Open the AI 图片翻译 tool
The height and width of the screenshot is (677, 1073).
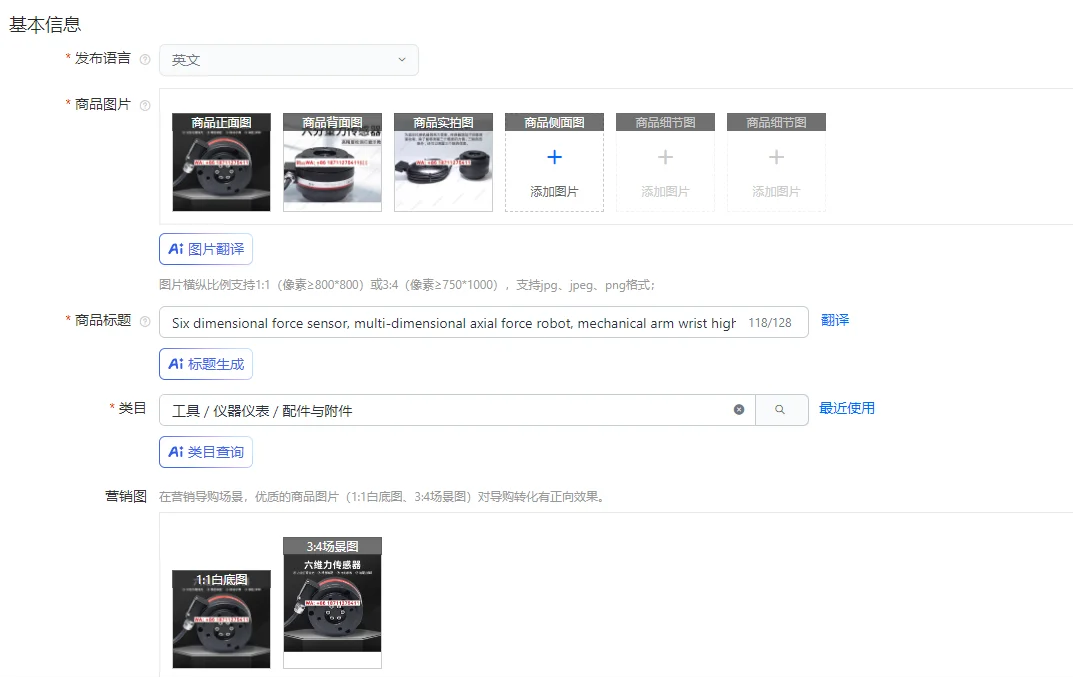point(206,249)
